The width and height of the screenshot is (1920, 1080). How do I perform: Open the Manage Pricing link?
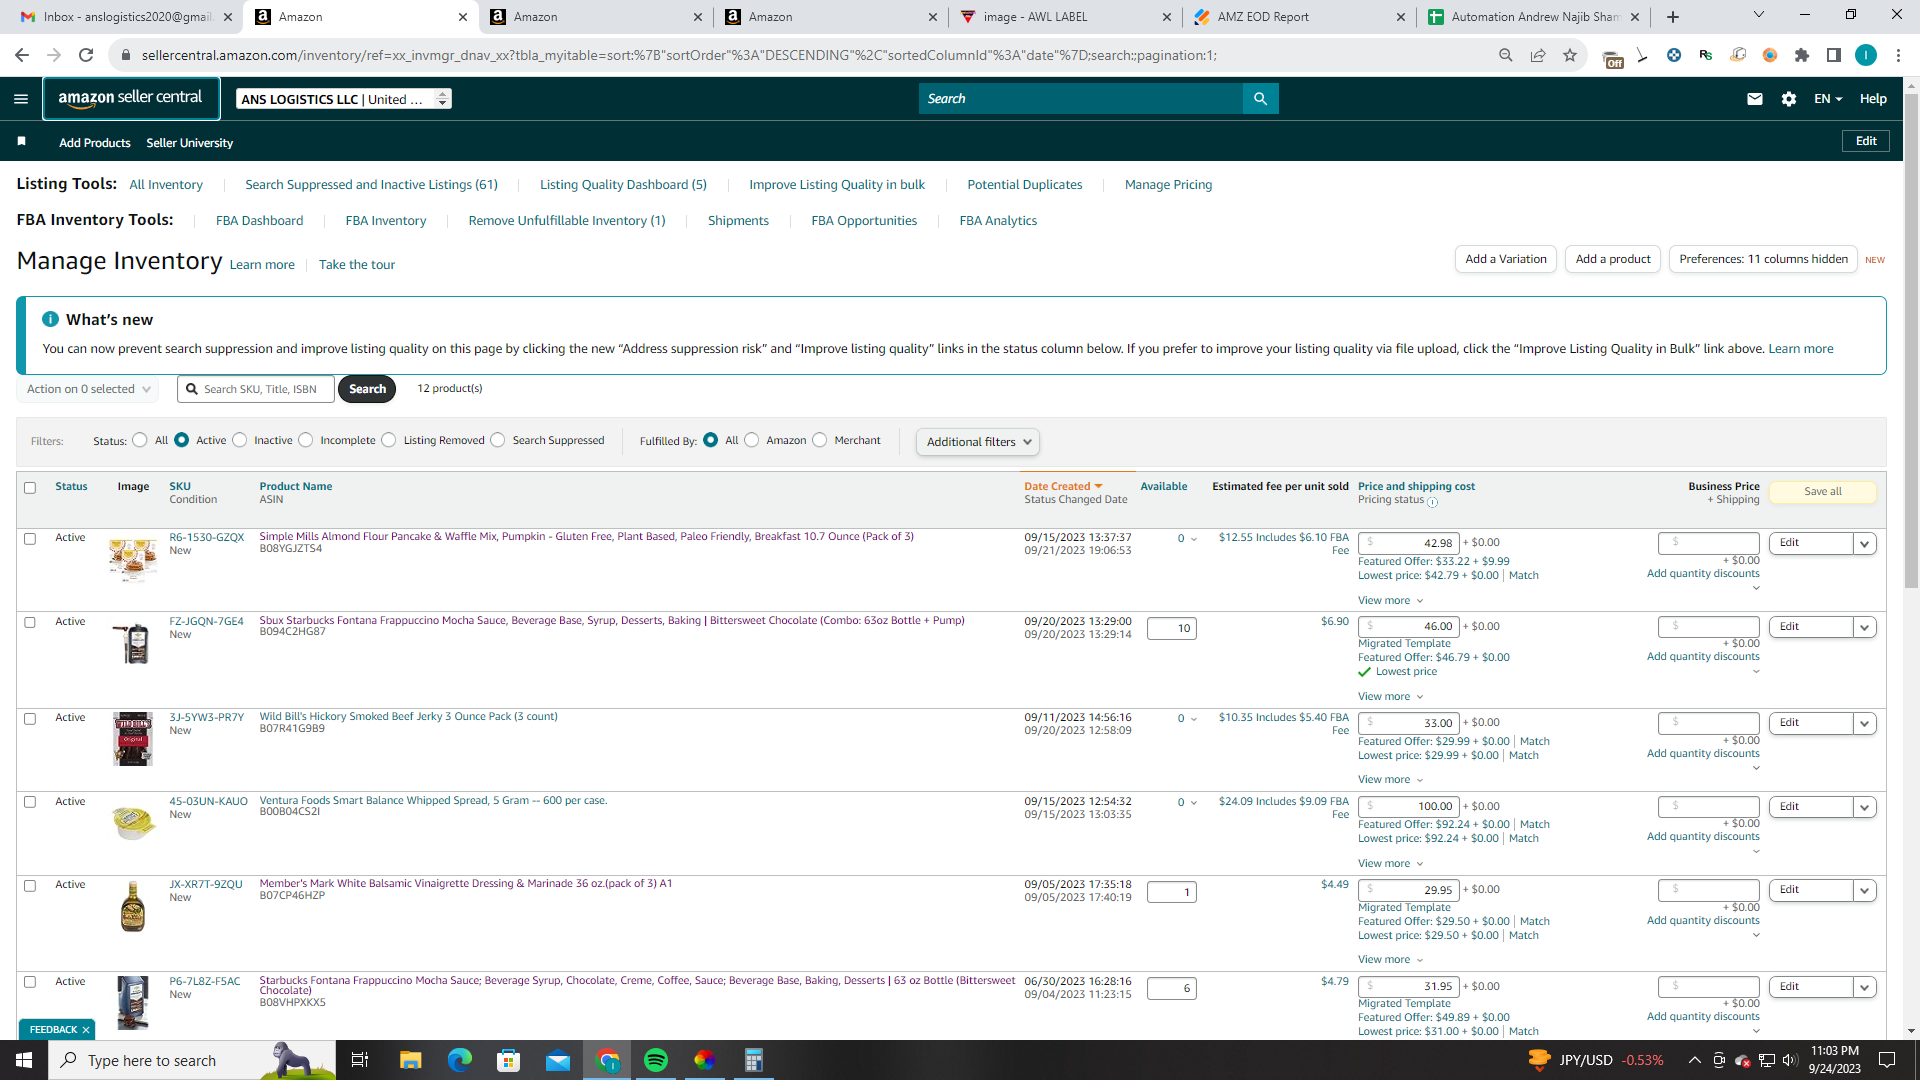(1168, 185)
